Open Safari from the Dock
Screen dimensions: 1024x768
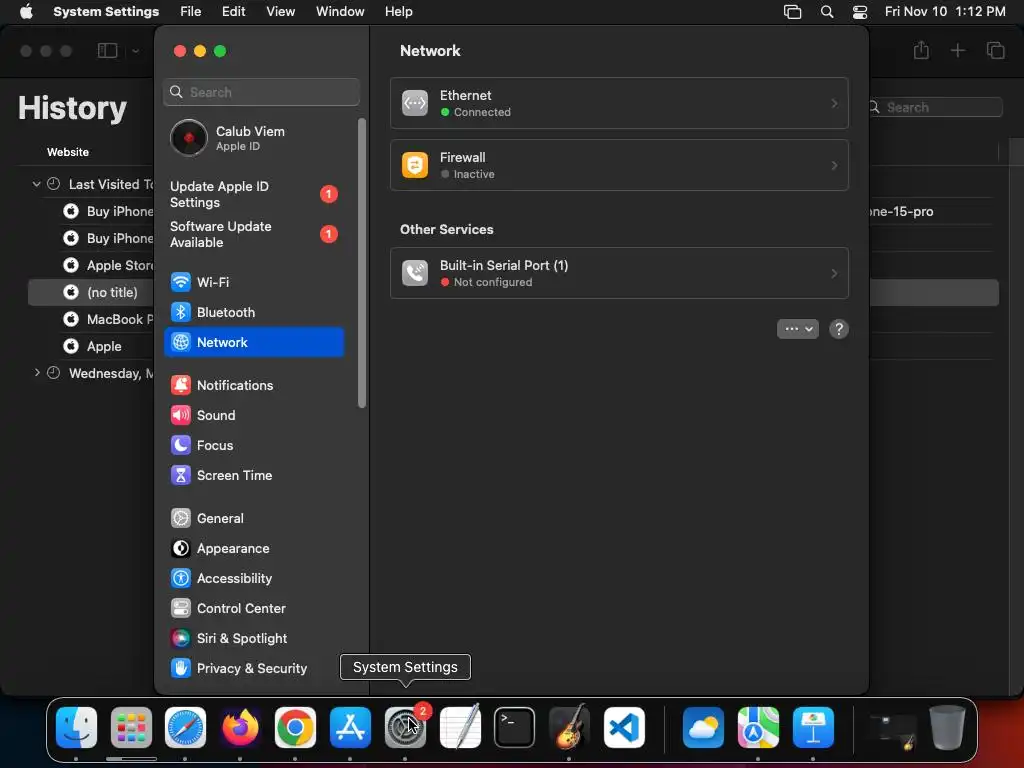pos(185,728)
